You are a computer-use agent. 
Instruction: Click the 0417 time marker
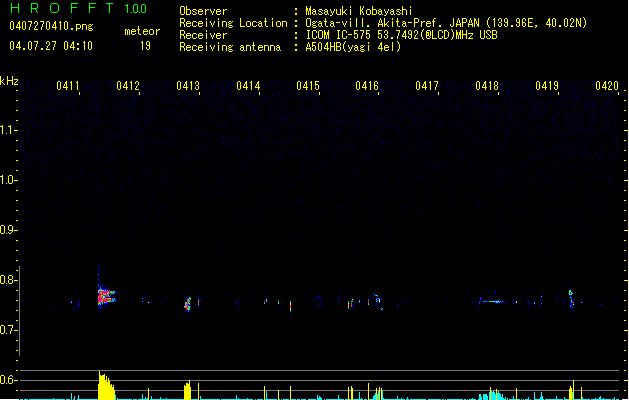click(427, 86)
